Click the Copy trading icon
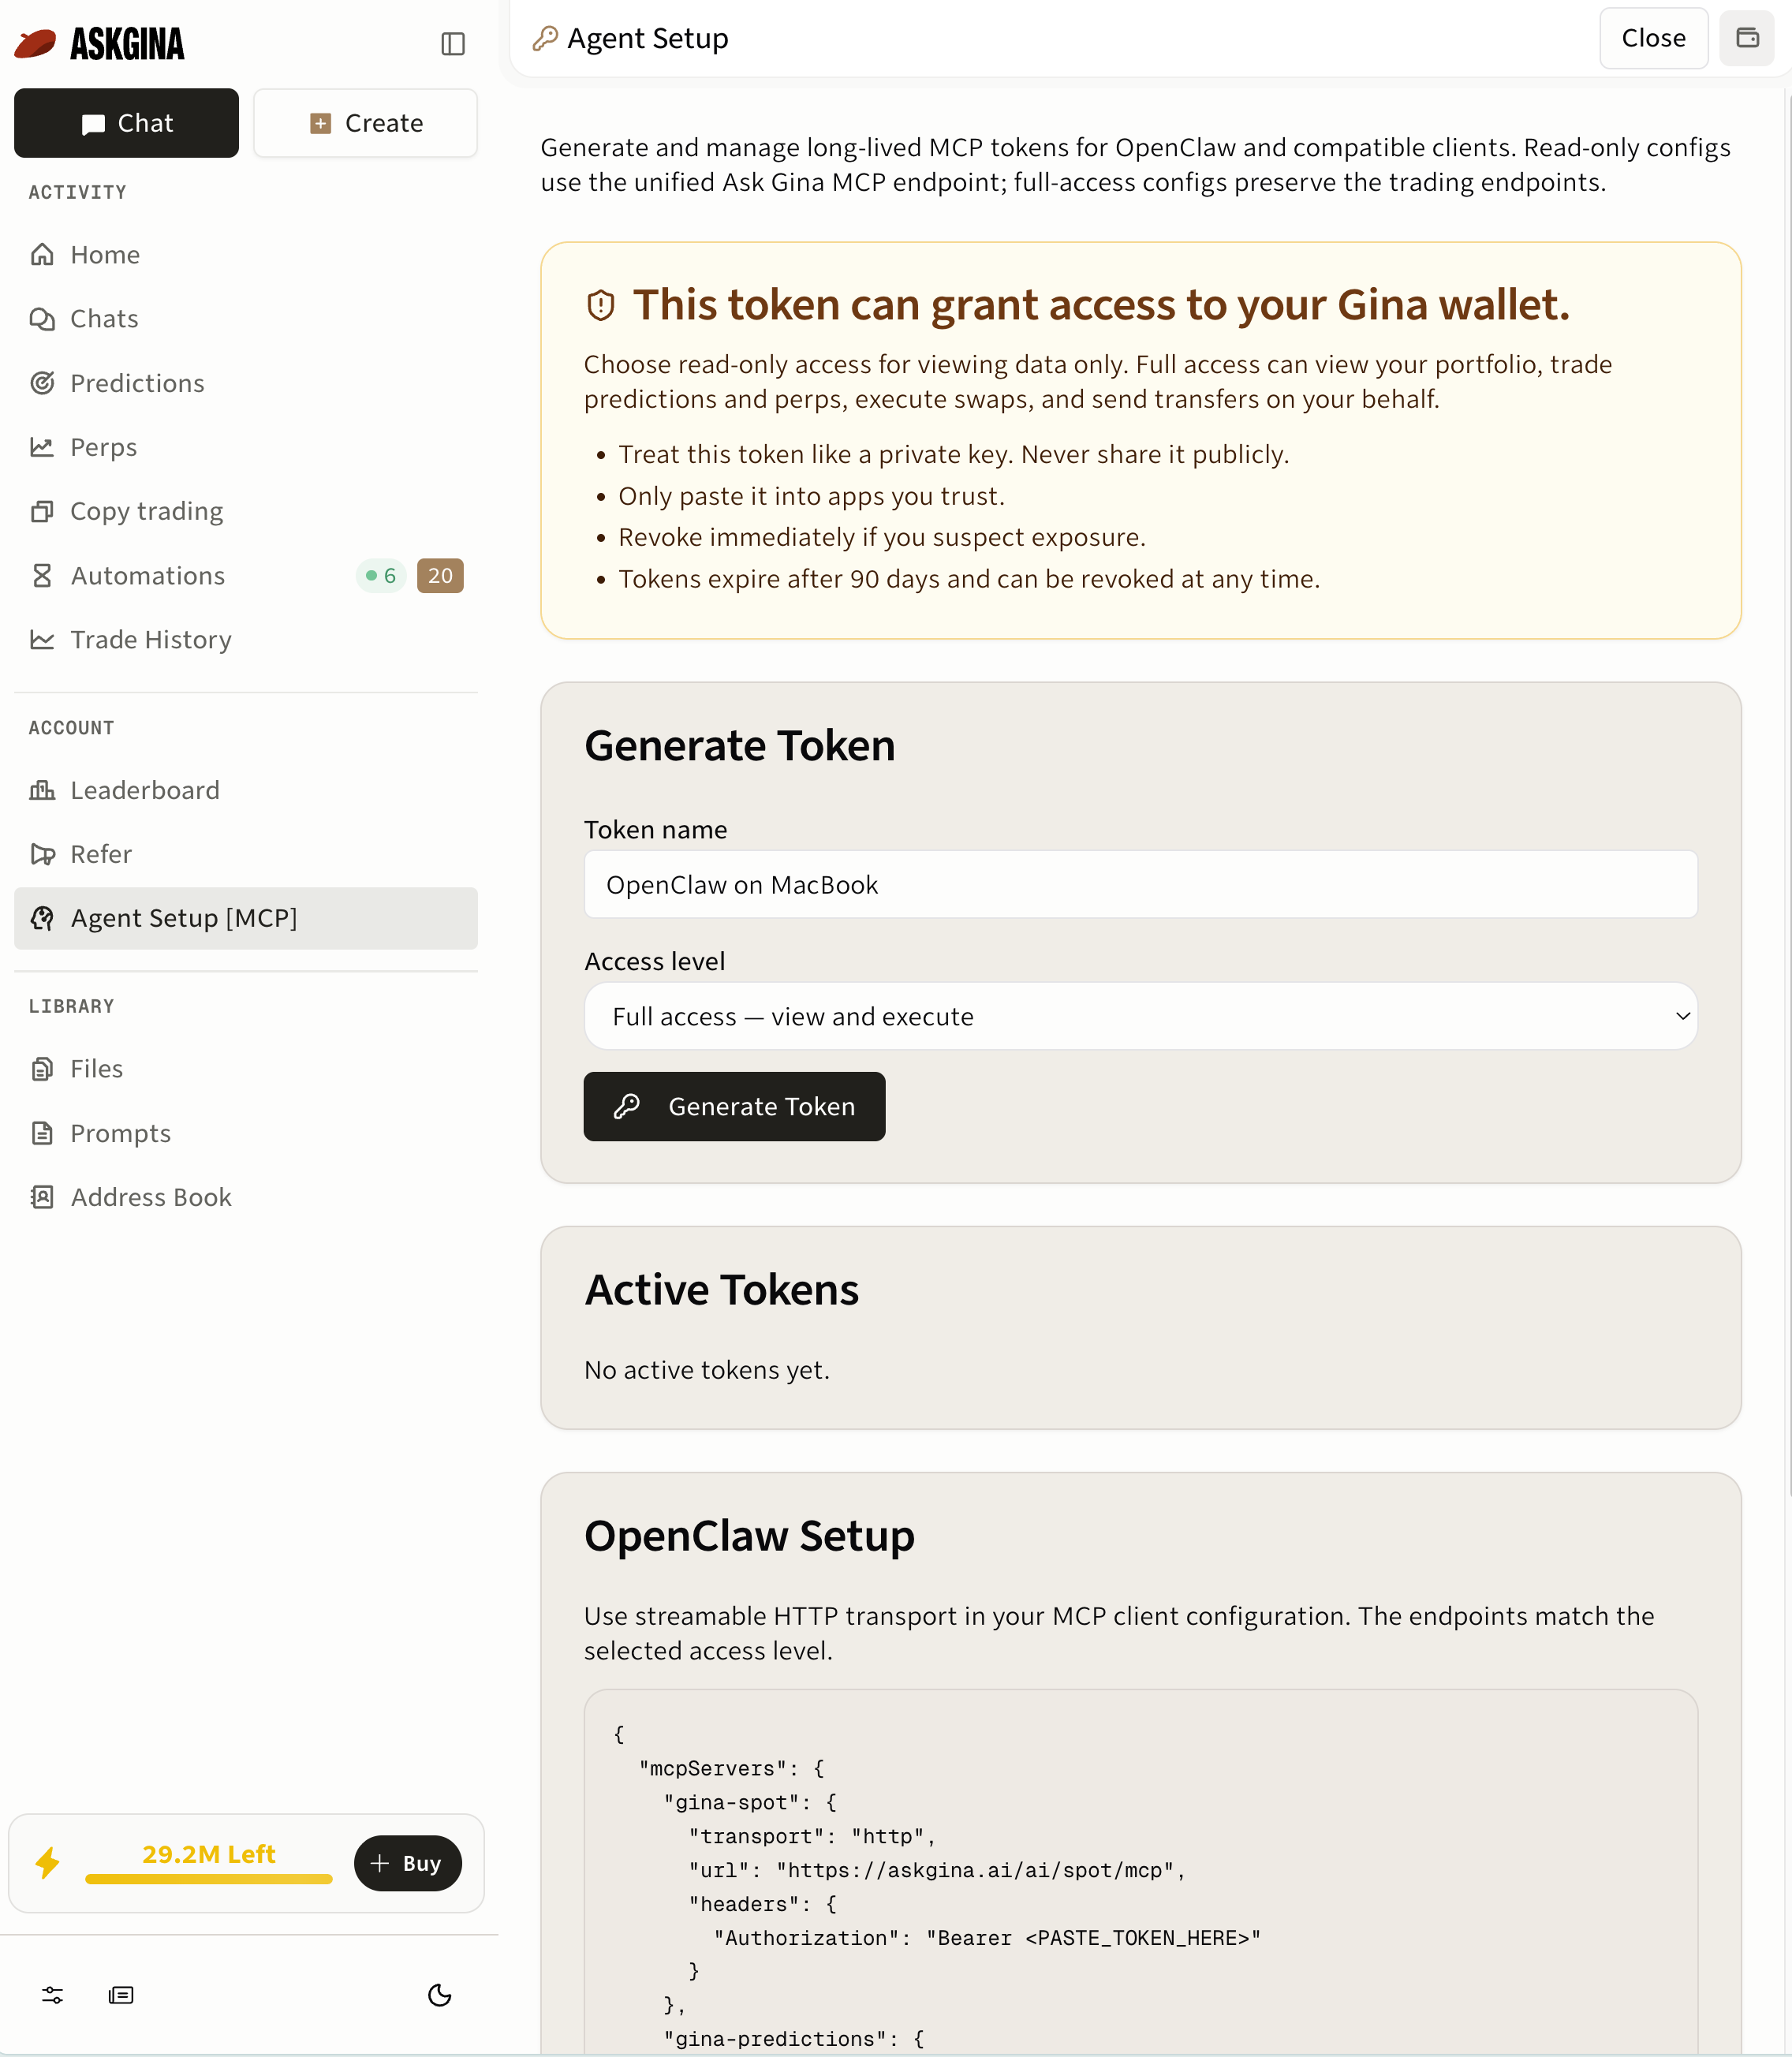This screenshot has height=2057, width=1792. (42, 511)
